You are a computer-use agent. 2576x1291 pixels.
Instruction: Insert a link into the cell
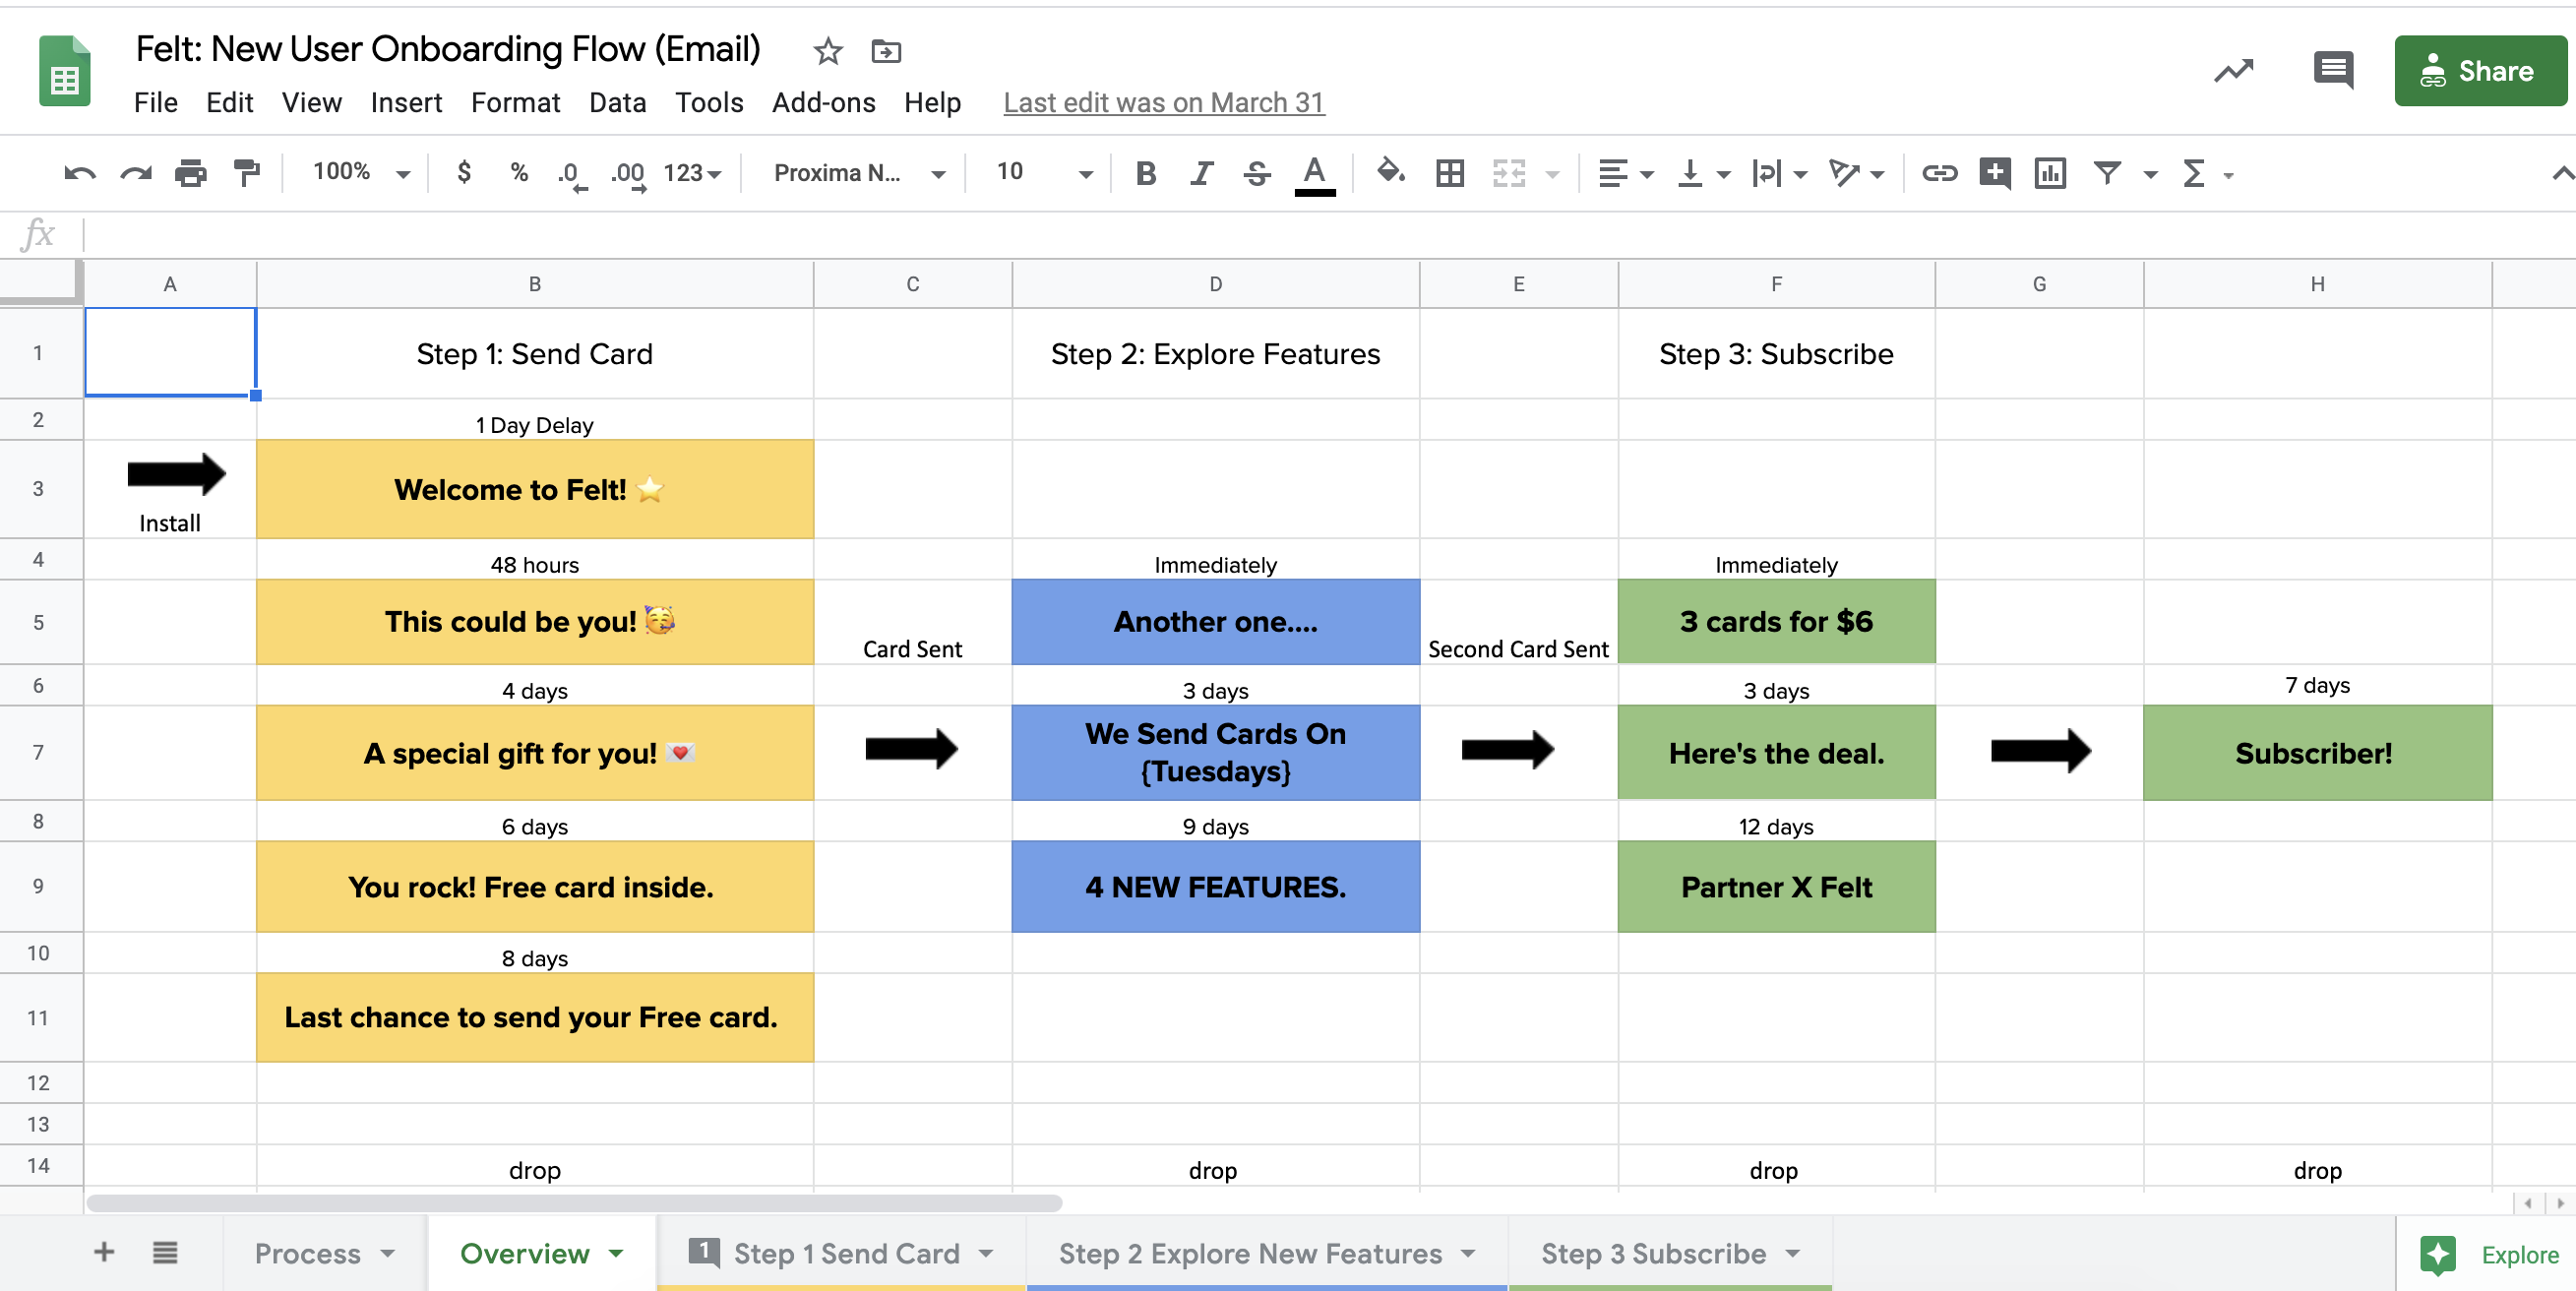(1938, 172)
